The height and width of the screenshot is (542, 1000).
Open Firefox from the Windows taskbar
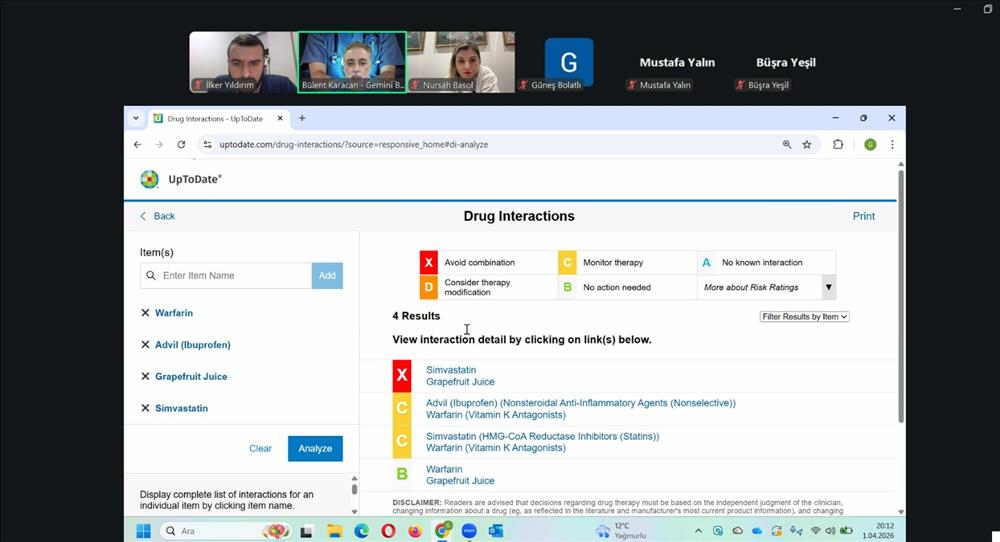pyautogui.click(x=415, y=531)
